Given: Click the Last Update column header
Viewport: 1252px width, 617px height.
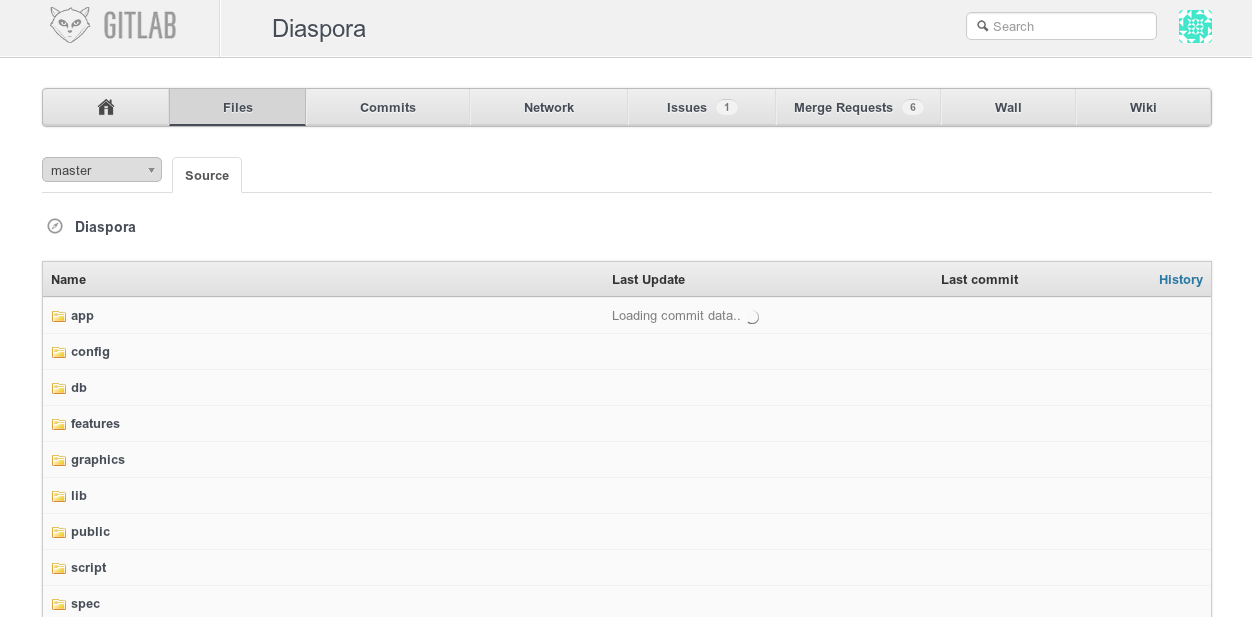Looking at the screenshot, I should [x=648, y=280].
